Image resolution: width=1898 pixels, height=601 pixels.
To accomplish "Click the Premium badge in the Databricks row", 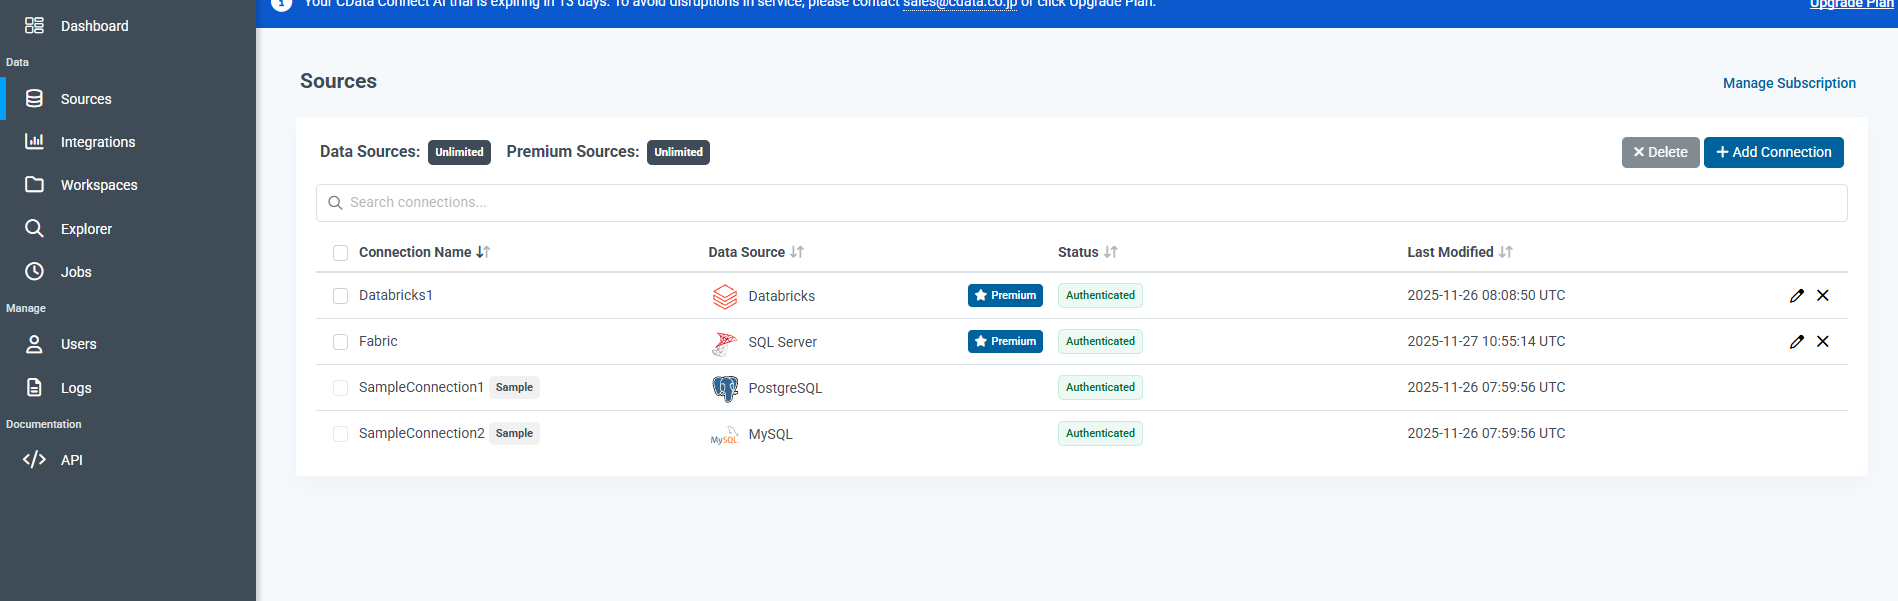I will [1005, 295].
